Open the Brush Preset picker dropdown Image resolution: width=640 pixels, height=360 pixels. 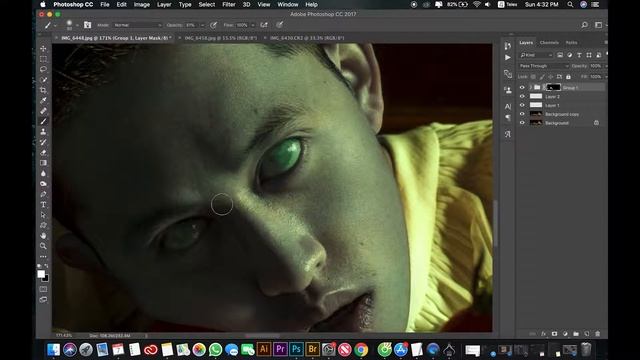[x=77, y=25]
